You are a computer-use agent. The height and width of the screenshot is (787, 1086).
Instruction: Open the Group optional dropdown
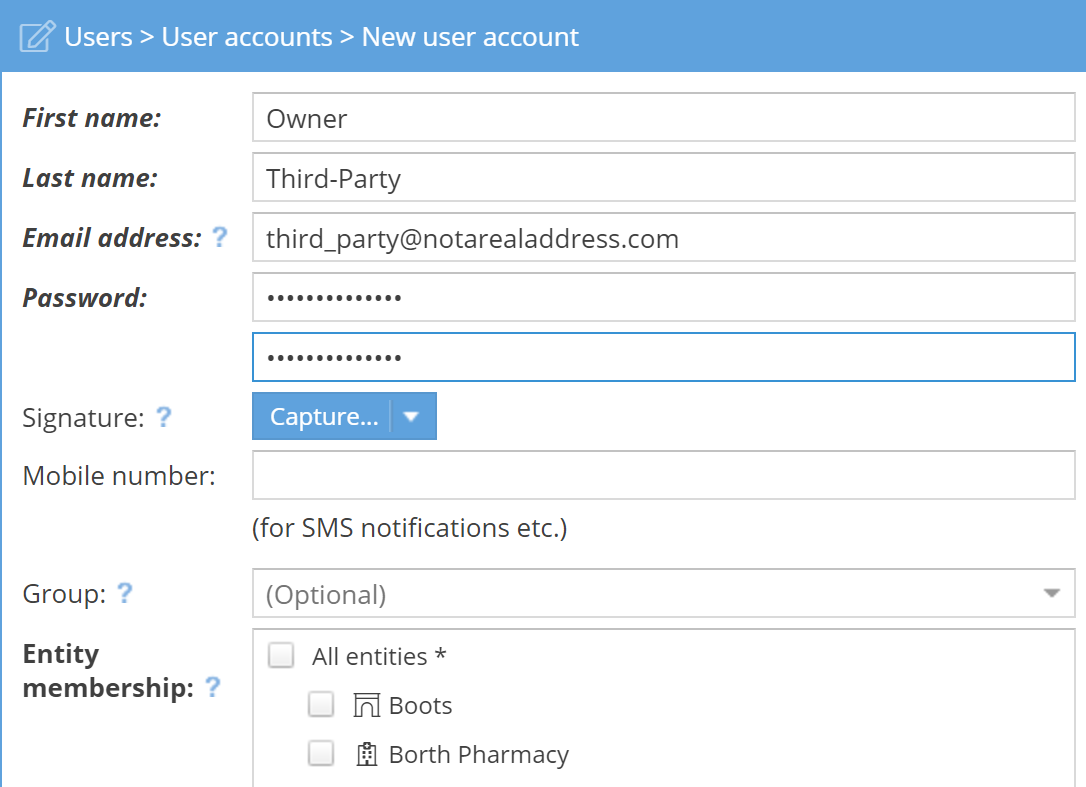[x=650, y=594]
